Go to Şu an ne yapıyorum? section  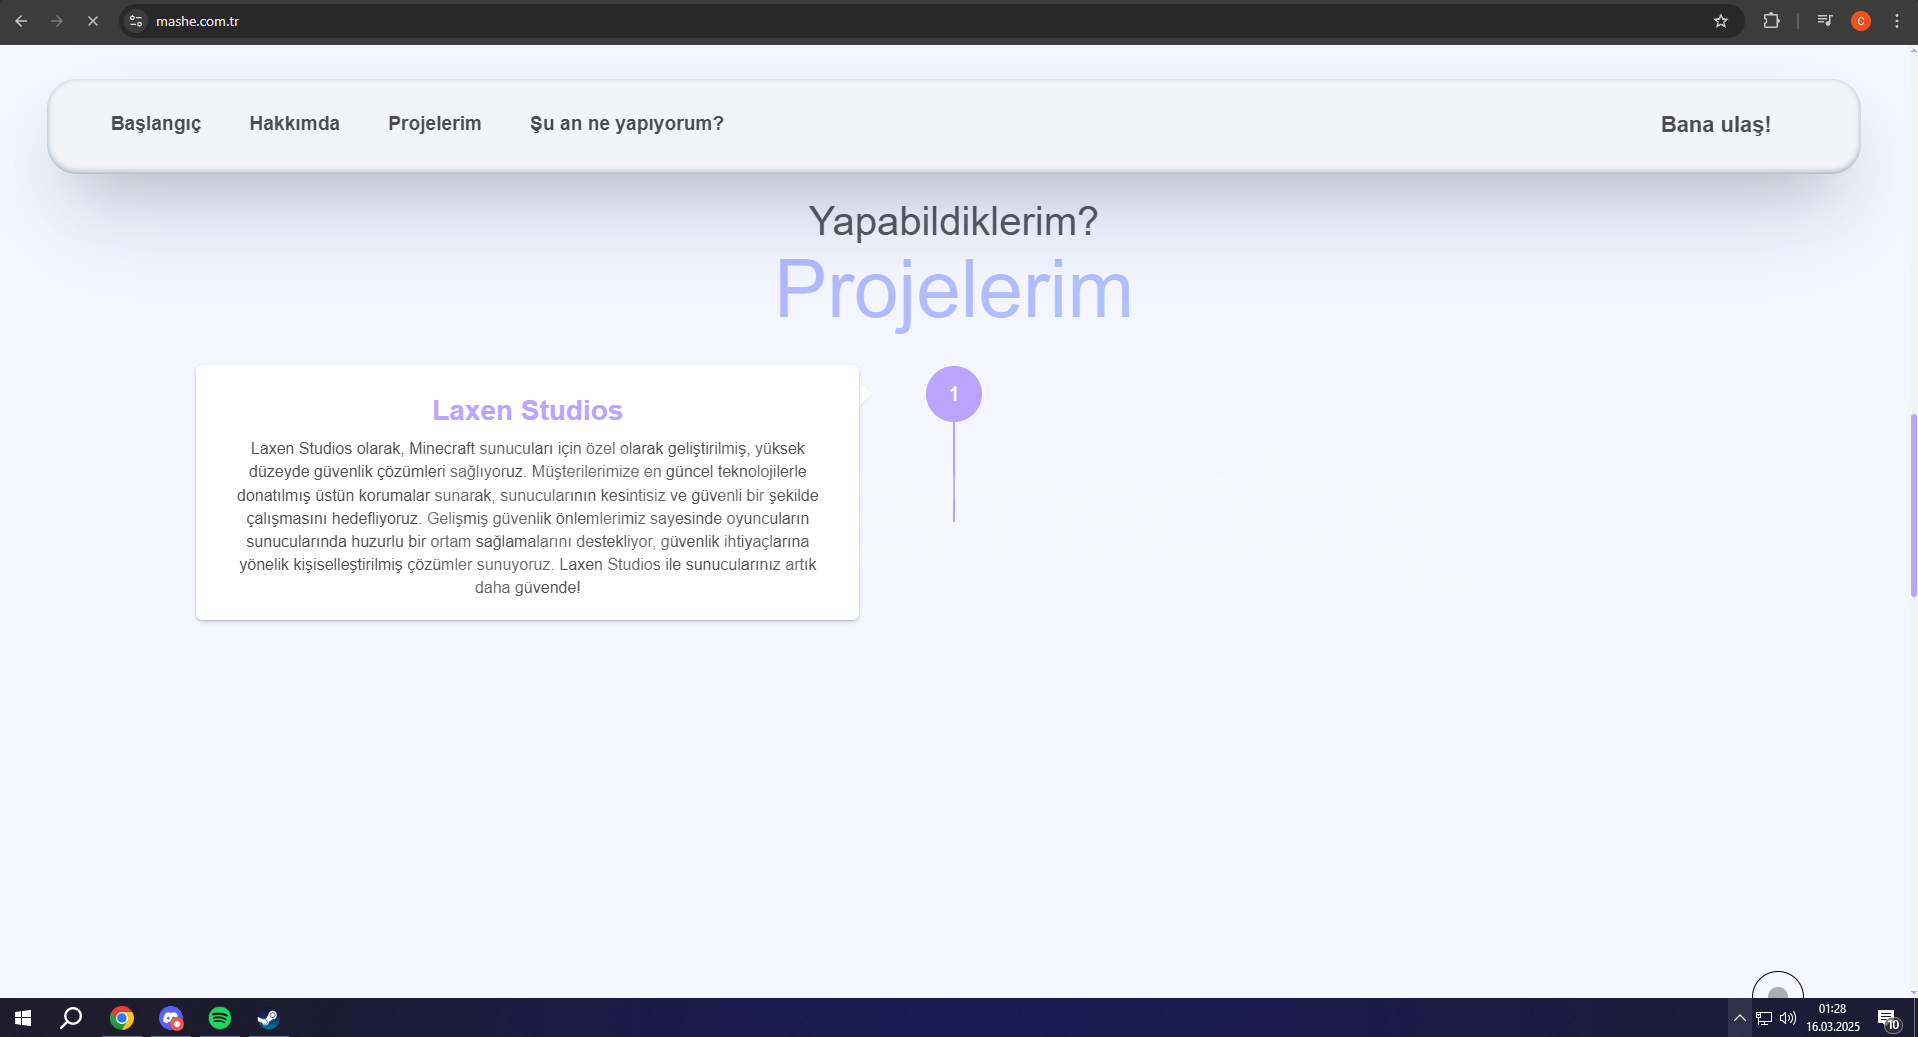point(627,124)
